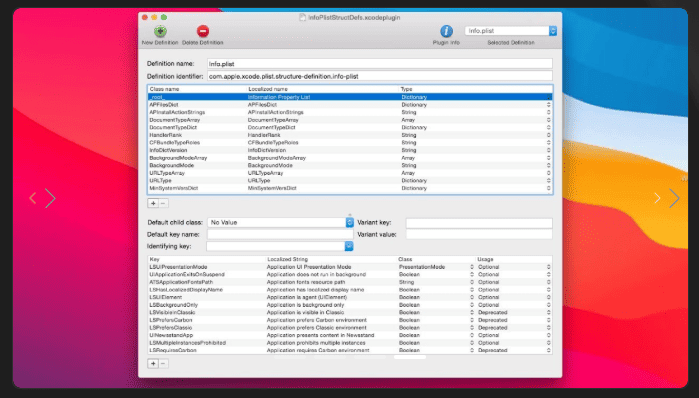Image resolution: width=699 pixels, height=398 pixels.
Task: Add a key with the lower plus button
Action: coord(153,364)
